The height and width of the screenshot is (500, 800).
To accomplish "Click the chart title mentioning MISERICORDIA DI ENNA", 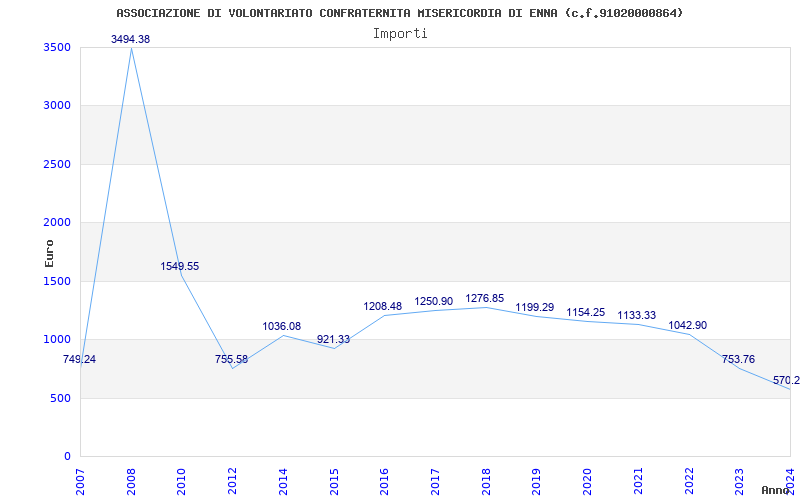I will (399, 13).
